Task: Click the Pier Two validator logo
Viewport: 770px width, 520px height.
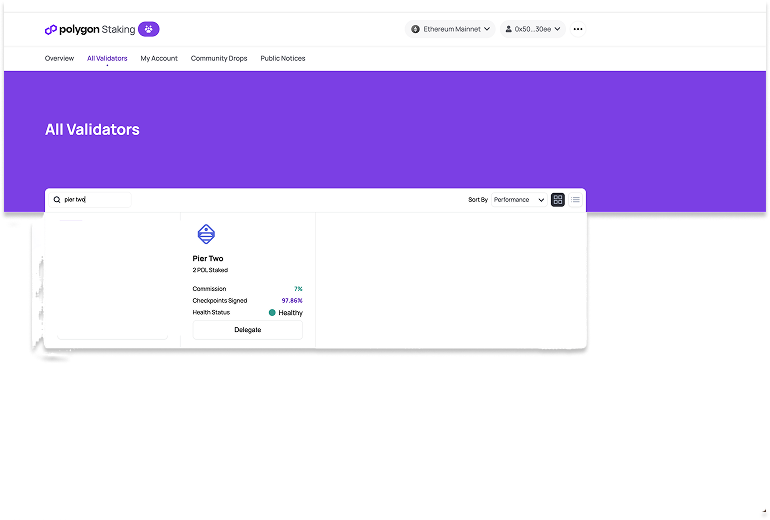Action: click(206, 234)
